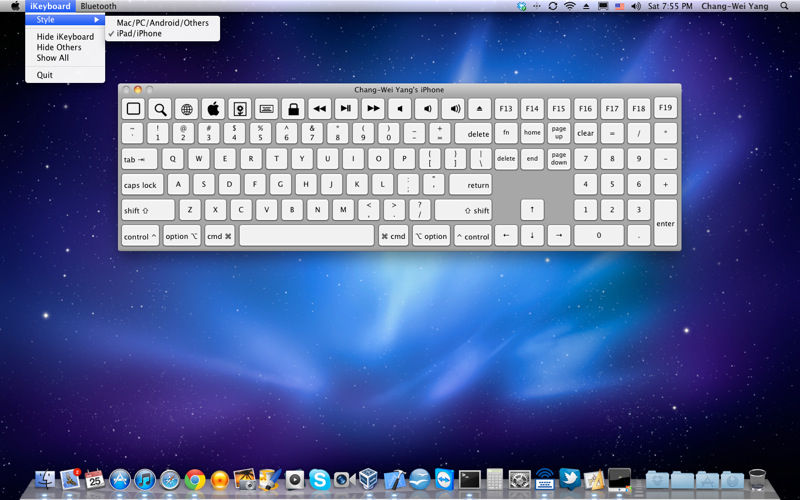
Task: Open the iKeyboard Wi-Fi keyboard Dock icon
Action: pos(544,480)
